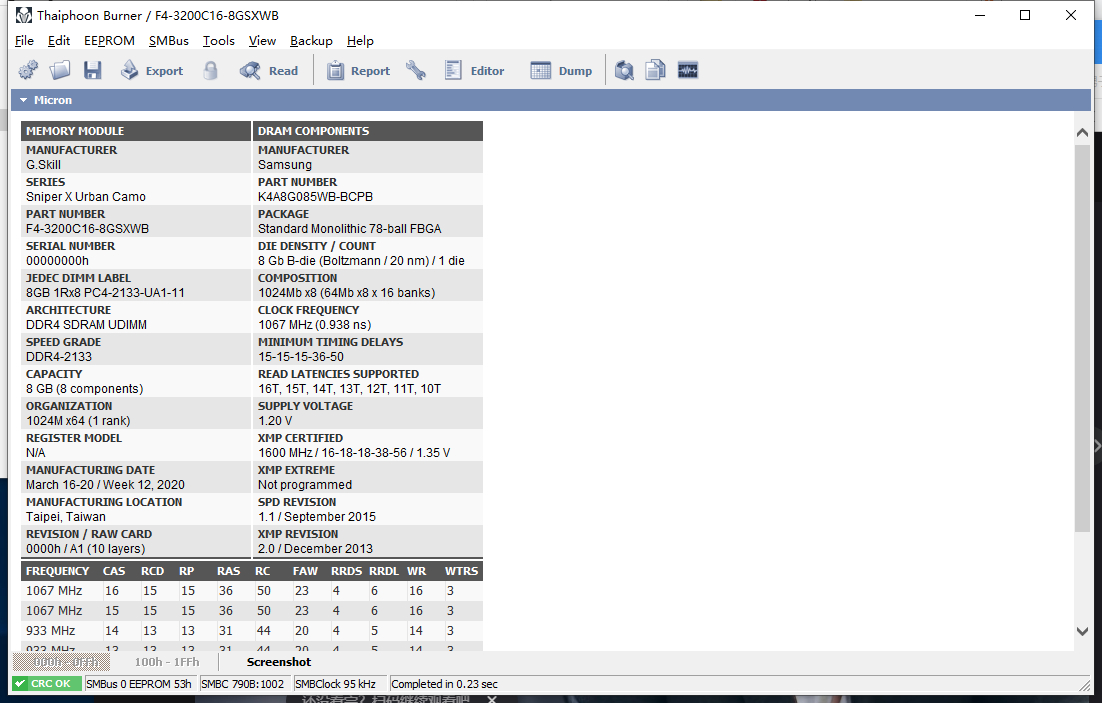Click the Taipei, Taiwan location value
Image resolution: width=1102 pixels, height=703 pixels.
click(x=66, y=517)
